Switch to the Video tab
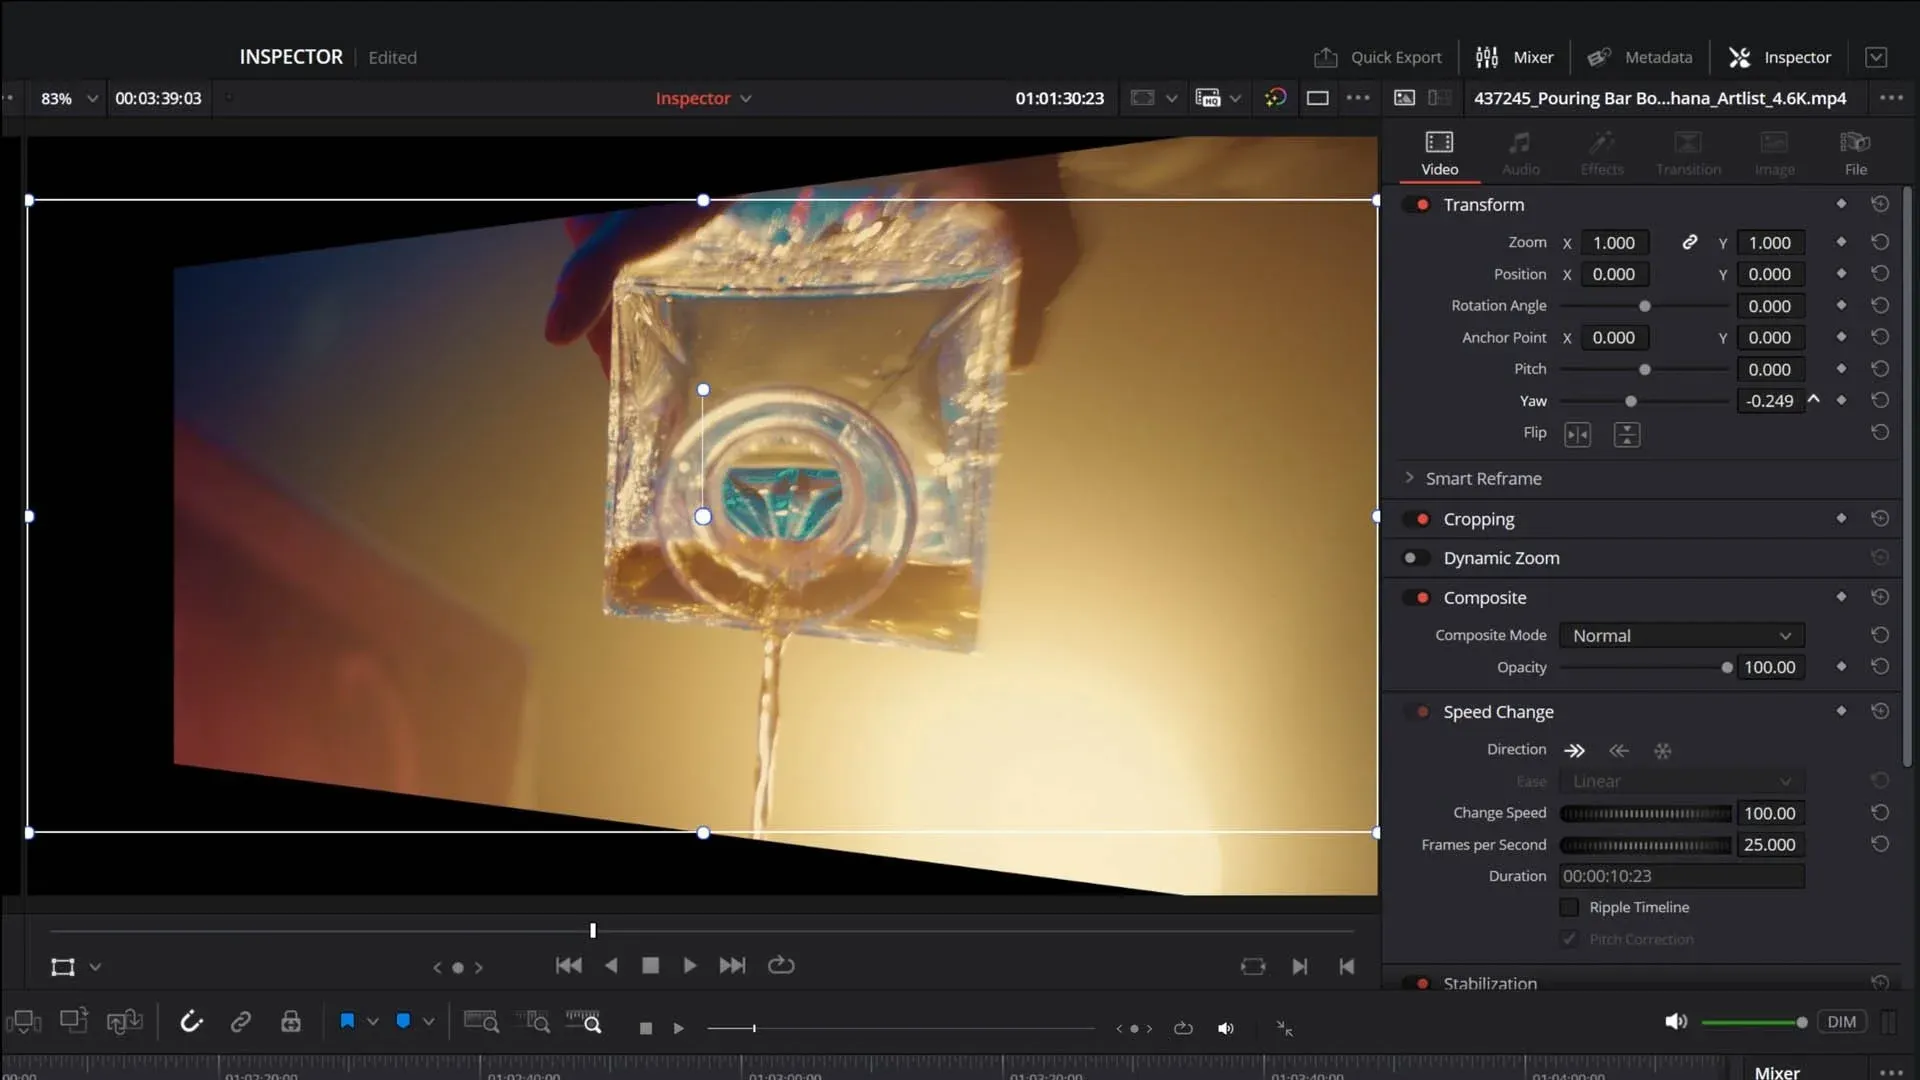 click(1439, 153)
